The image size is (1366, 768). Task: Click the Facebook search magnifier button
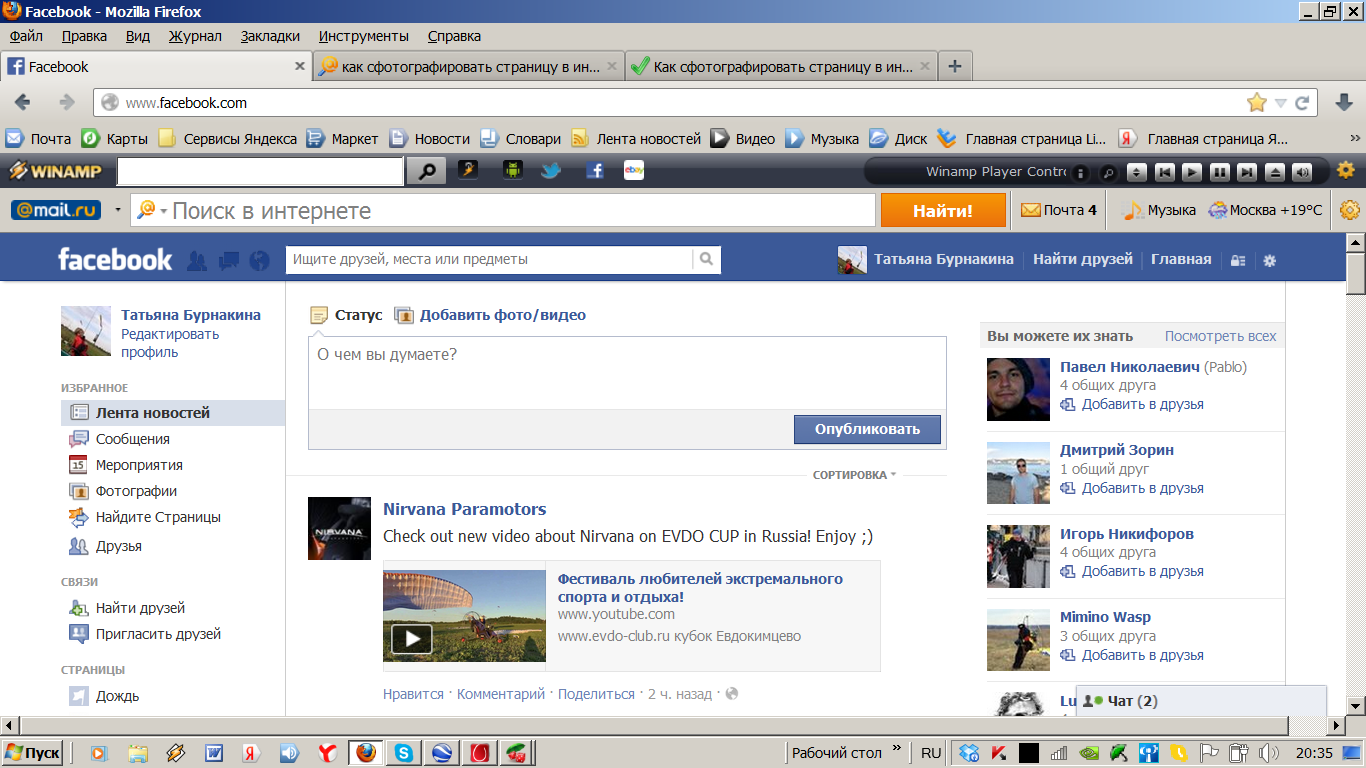707,259
